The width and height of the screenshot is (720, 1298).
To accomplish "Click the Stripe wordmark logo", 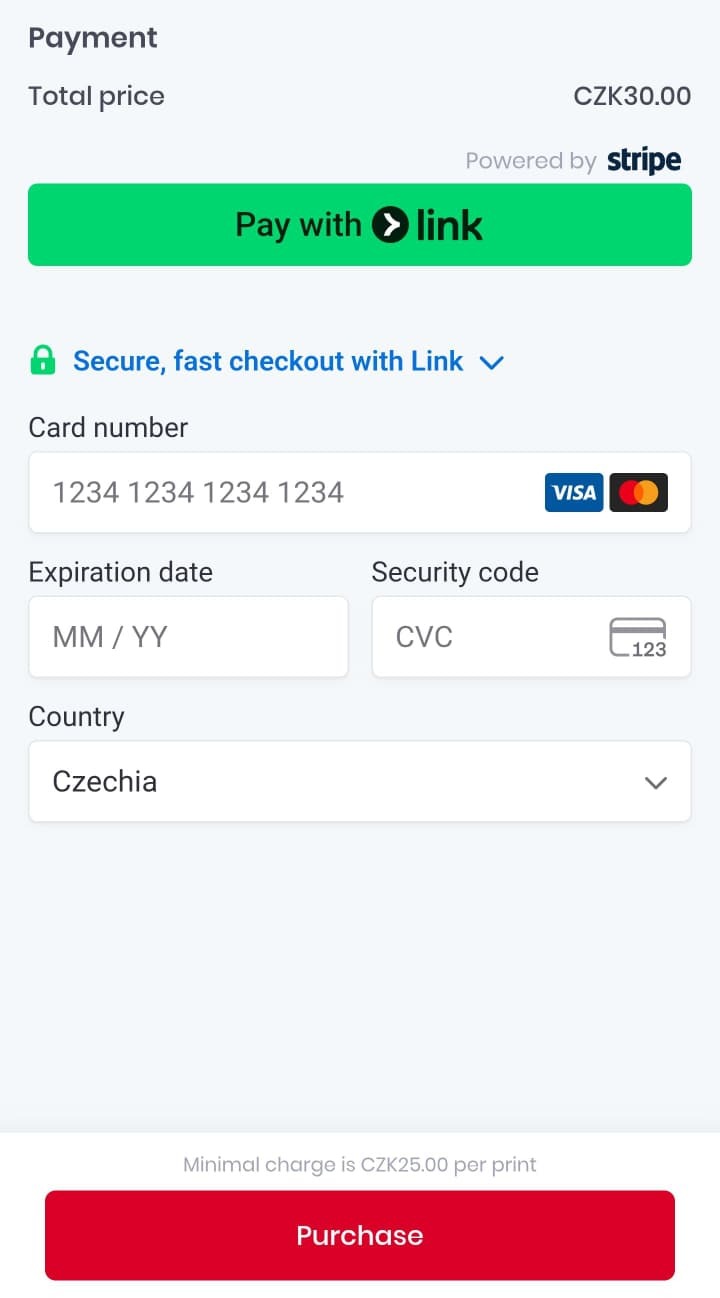I will pos(643,160).
